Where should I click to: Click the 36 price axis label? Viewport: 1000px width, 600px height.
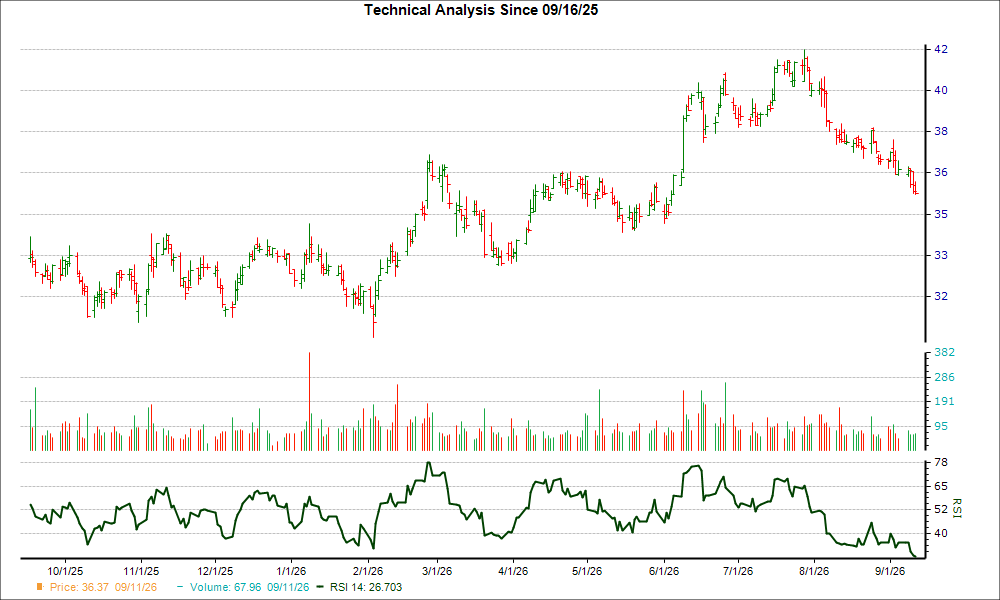pos(941,172)
